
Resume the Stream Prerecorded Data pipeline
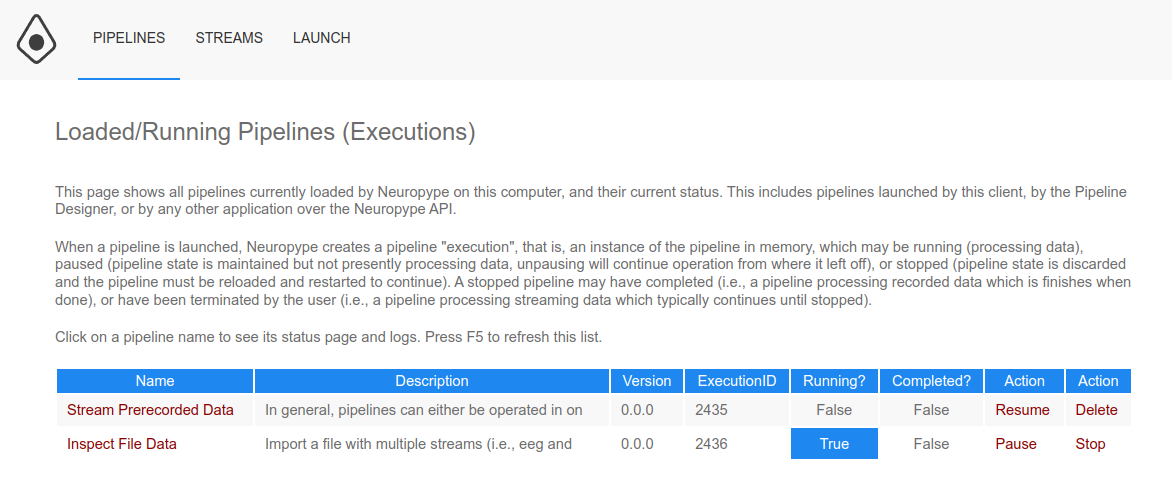pos(1022,410)
